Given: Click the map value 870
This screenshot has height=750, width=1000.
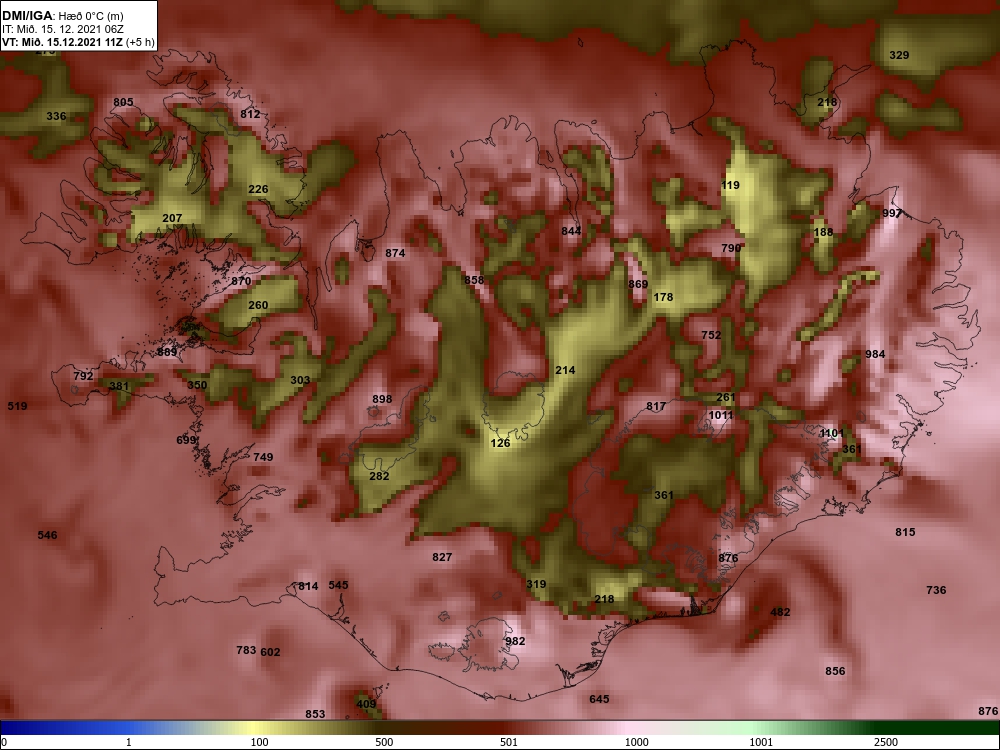Looking at the screenshot, I should tap(241, 281).
